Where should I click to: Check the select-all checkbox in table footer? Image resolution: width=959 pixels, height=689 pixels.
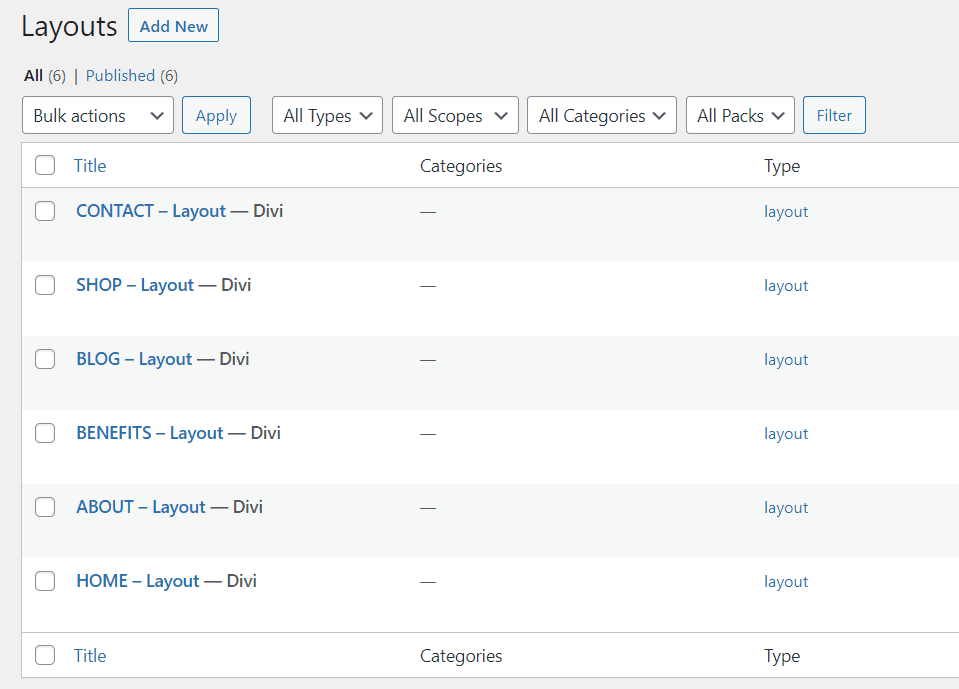(45, 655)
